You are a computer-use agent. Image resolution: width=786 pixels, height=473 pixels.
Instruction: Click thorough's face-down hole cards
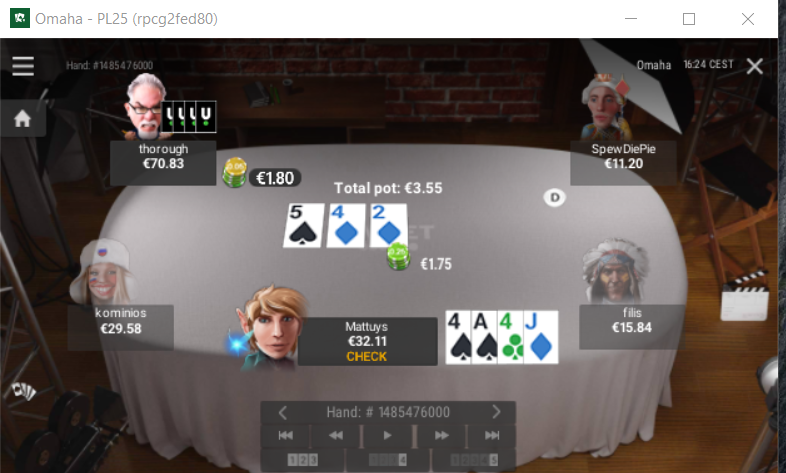point(188,117)
